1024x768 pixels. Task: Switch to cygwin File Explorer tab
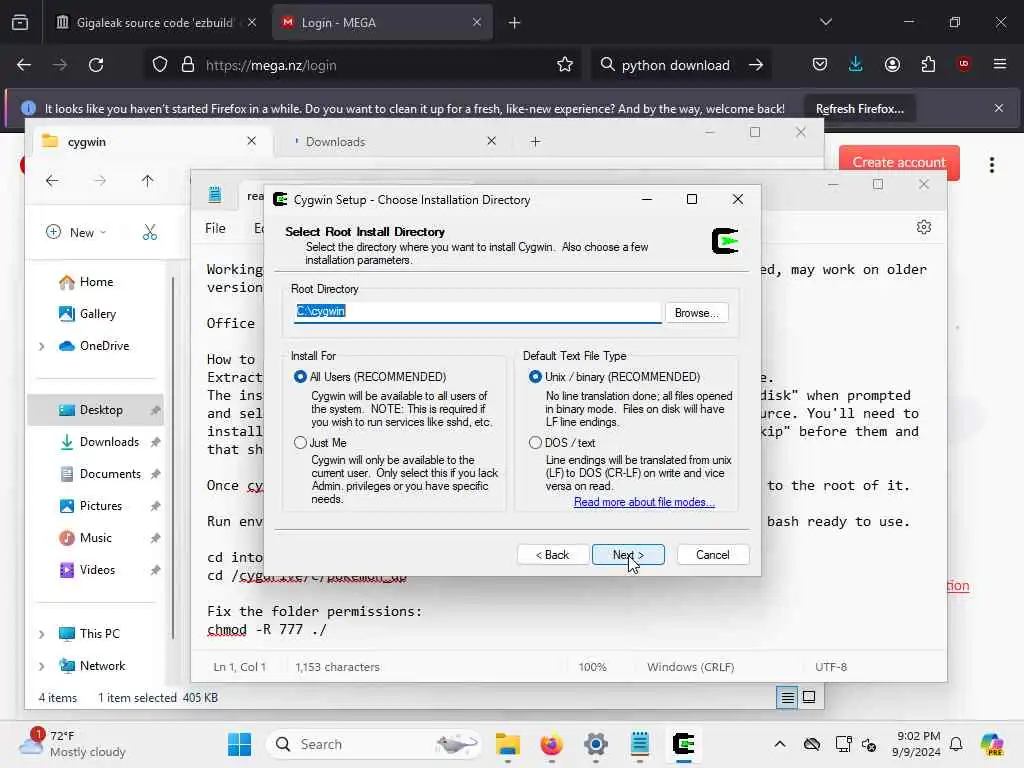[x=150, y=142]
